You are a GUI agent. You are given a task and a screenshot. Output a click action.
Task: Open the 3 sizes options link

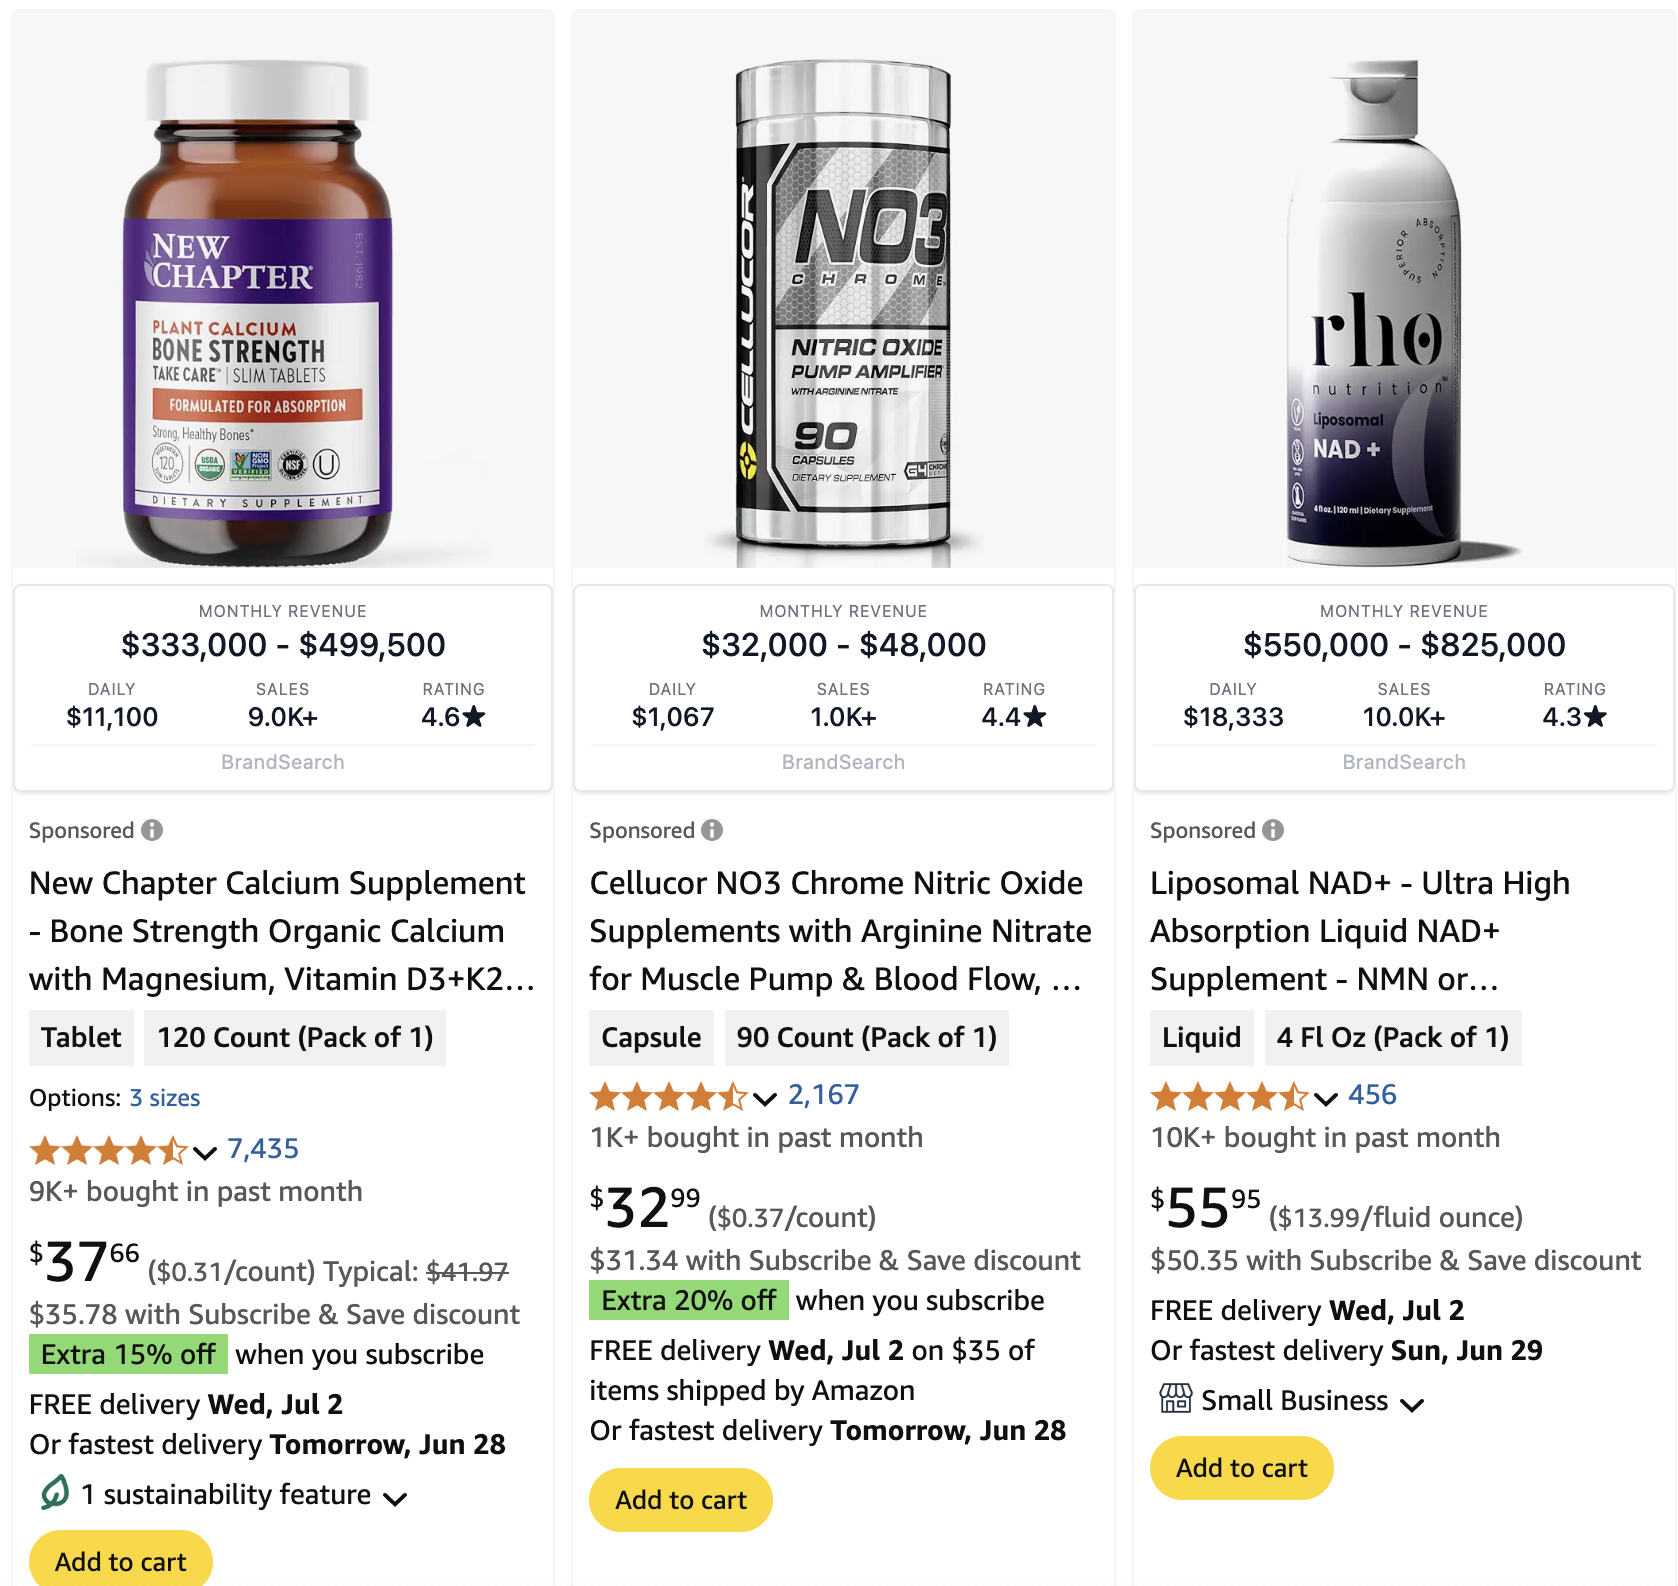pyautogui.click(x=165, y=1098)
